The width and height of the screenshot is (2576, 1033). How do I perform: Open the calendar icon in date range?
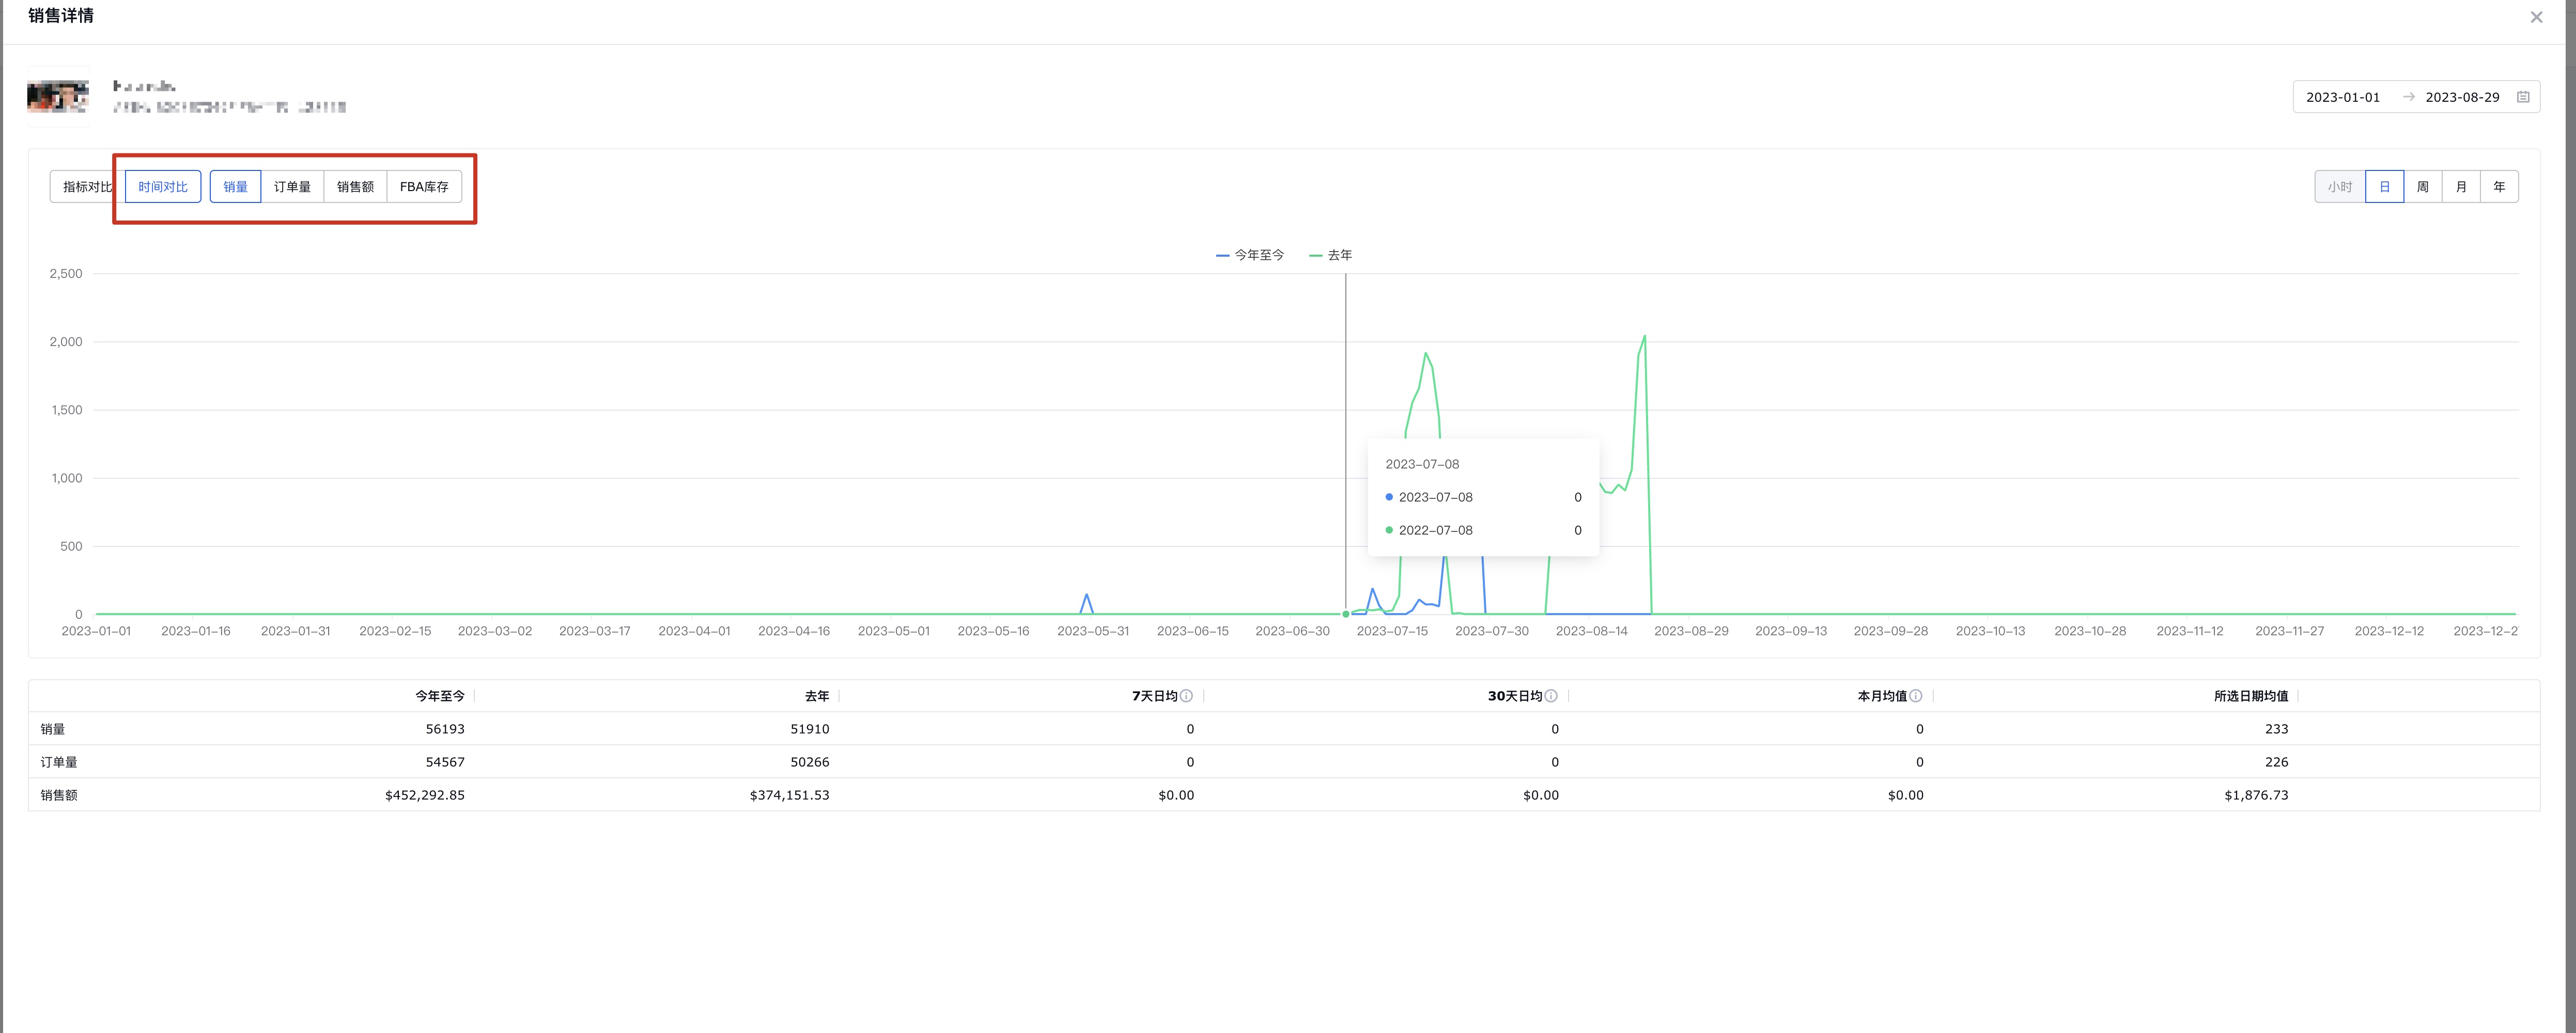pos(2523,97)
